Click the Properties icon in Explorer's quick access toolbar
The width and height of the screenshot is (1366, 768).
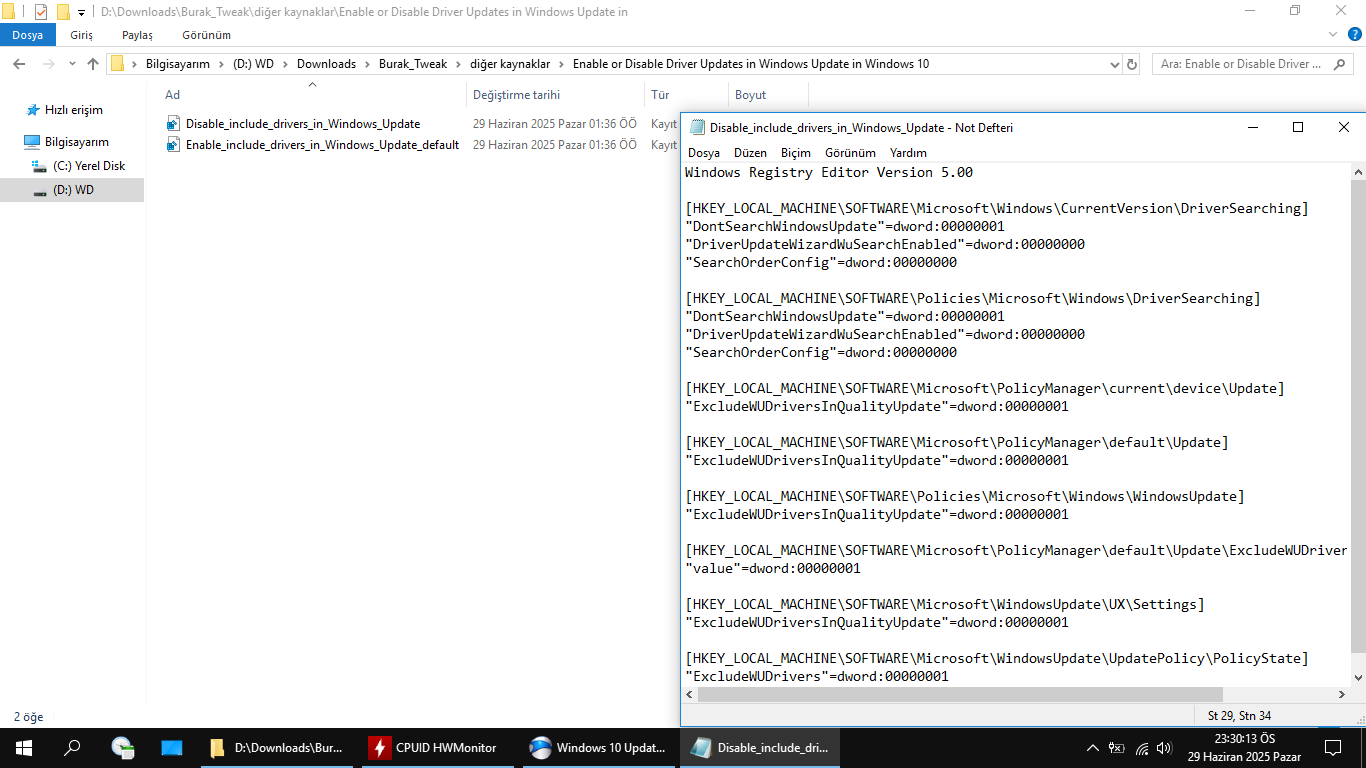coord(41,12)
